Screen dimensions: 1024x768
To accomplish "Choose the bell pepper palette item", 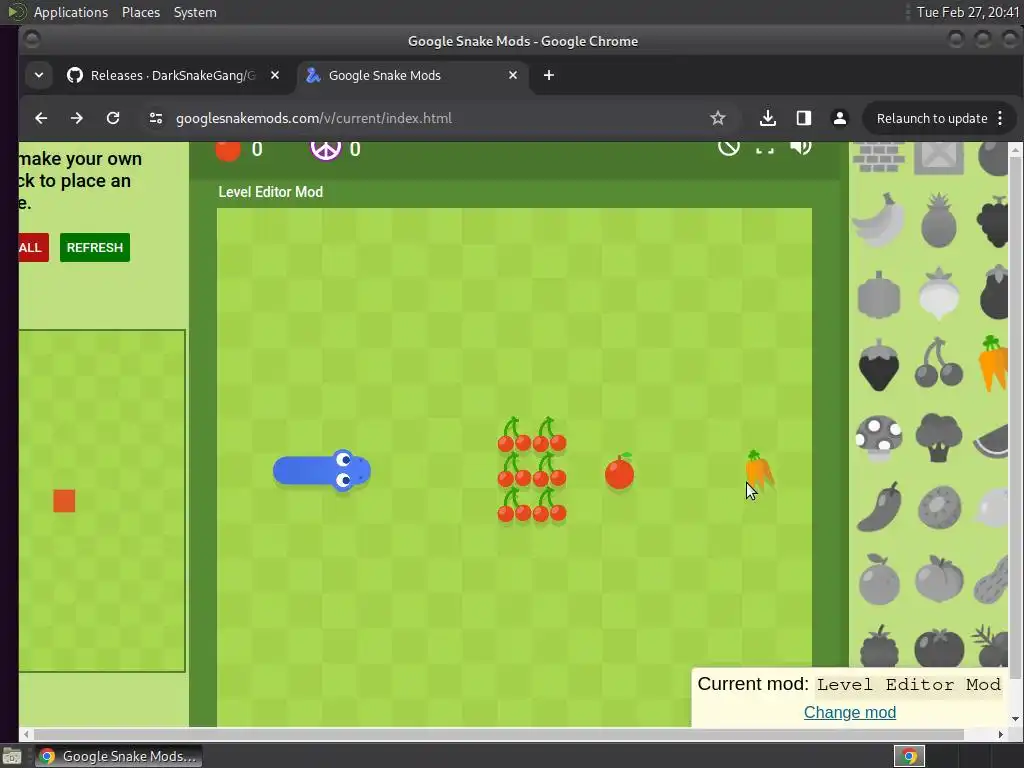I will 879,295.
